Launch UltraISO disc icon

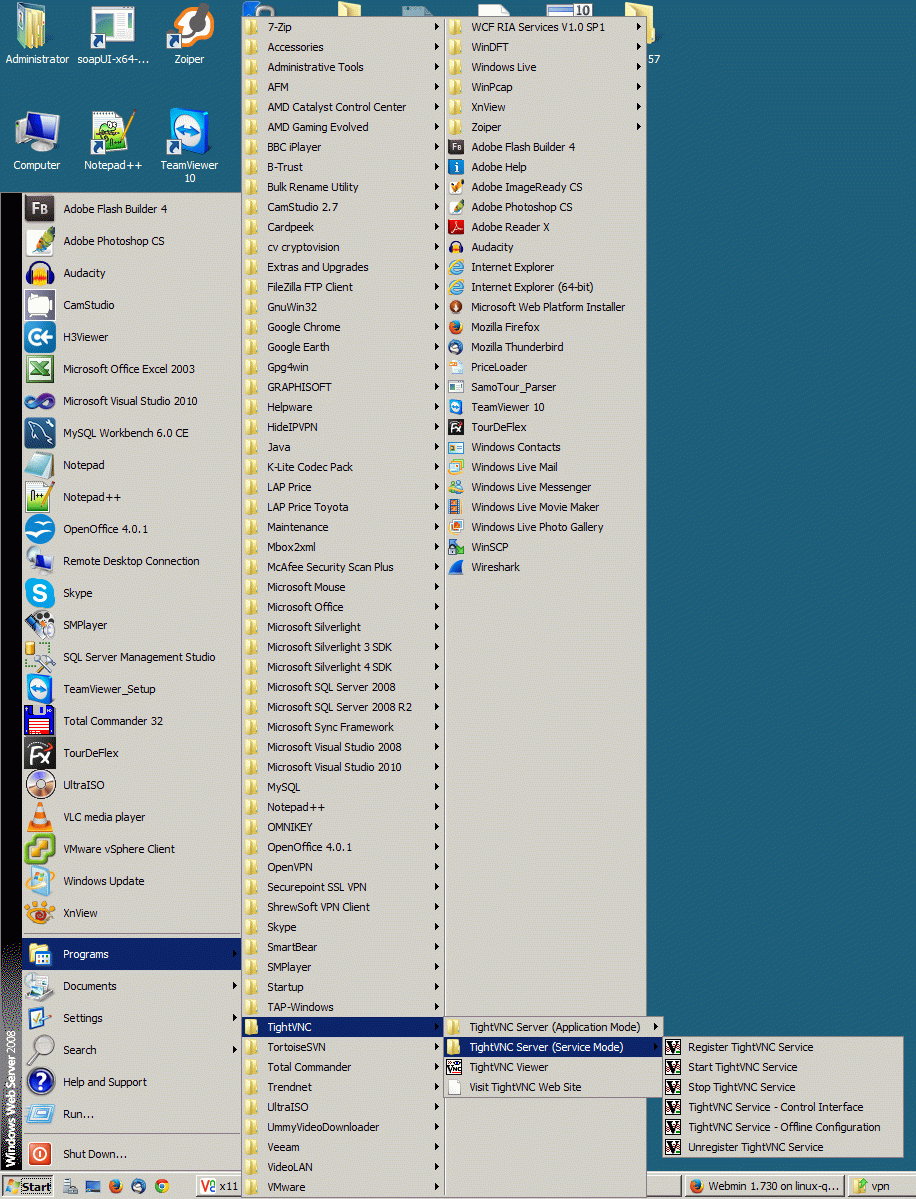40,785
